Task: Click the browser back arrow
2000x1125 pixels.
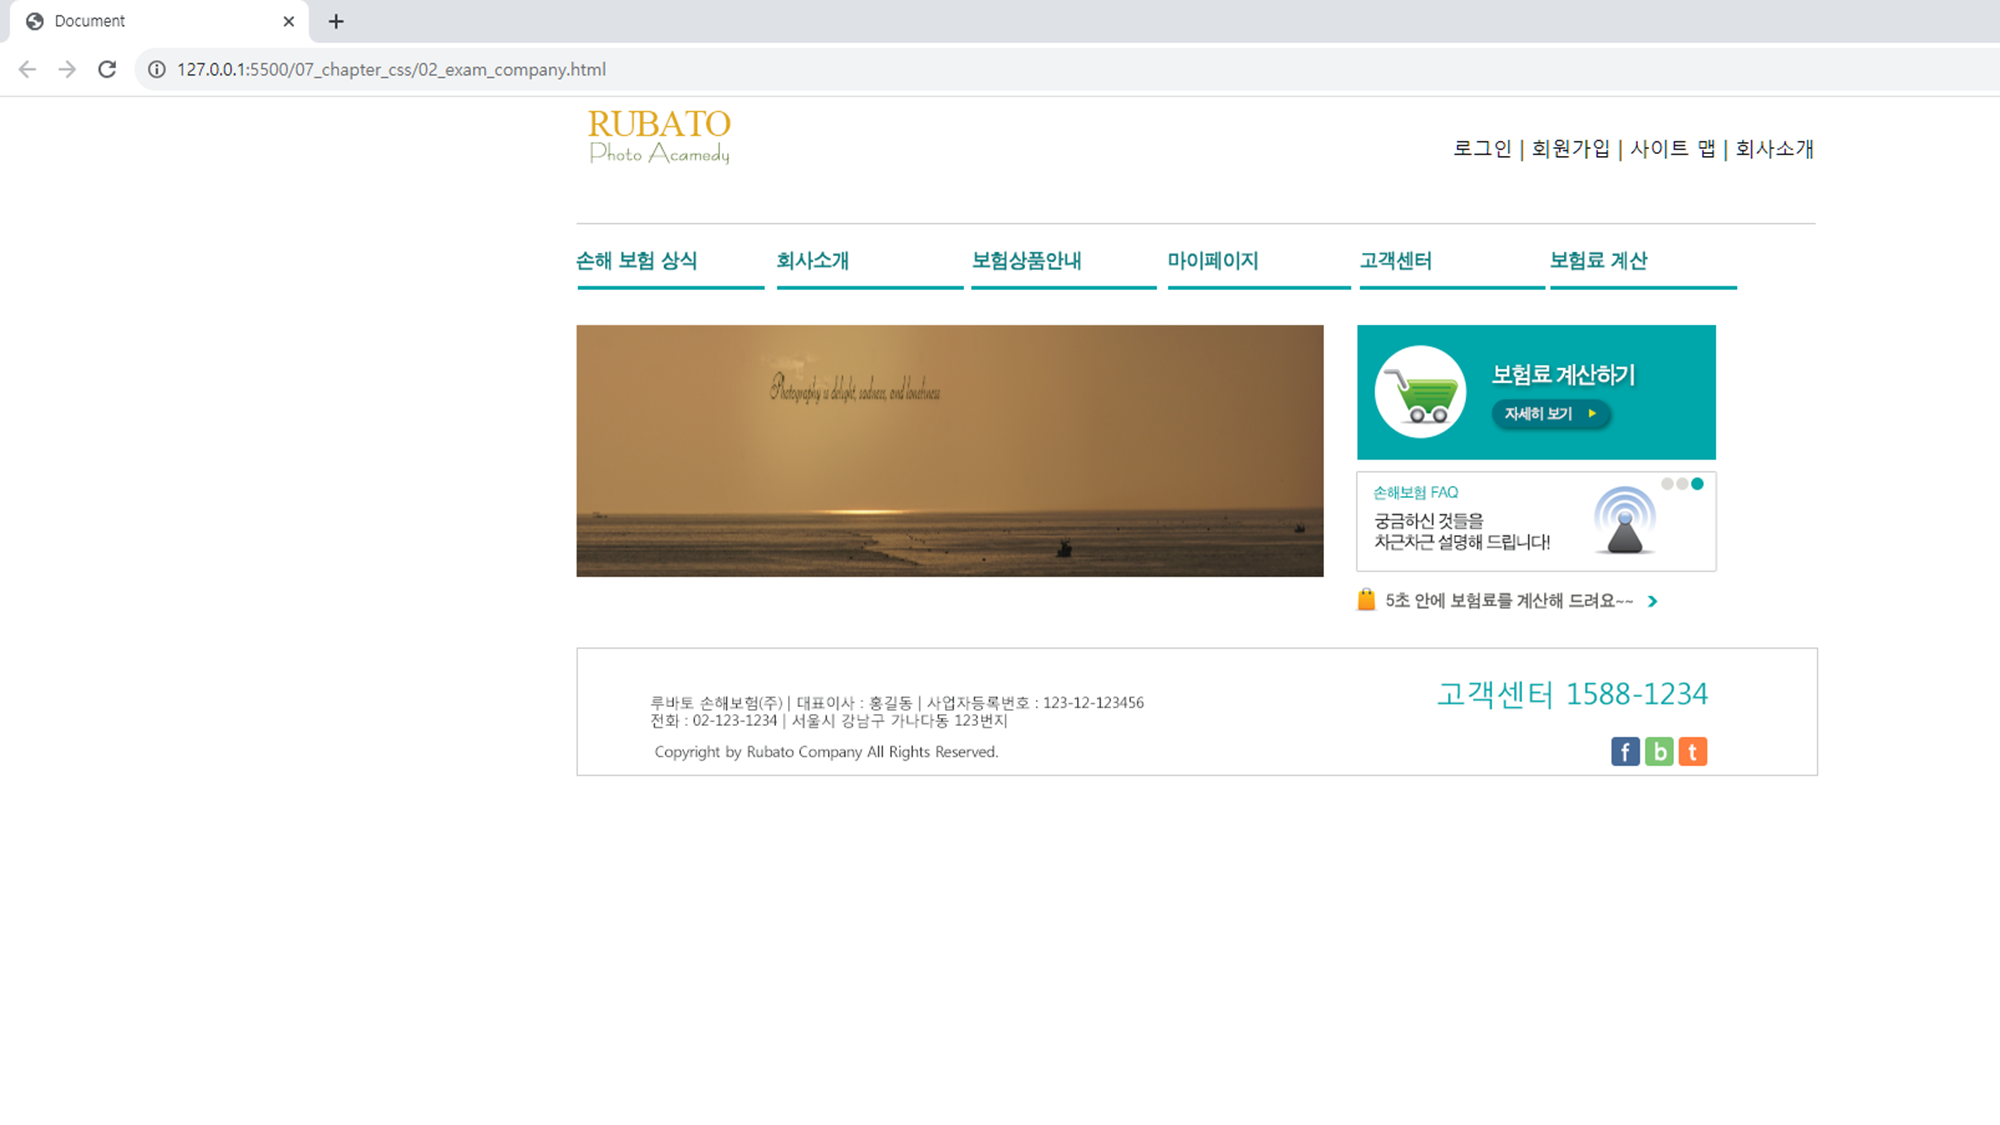Action: [27, 69]
